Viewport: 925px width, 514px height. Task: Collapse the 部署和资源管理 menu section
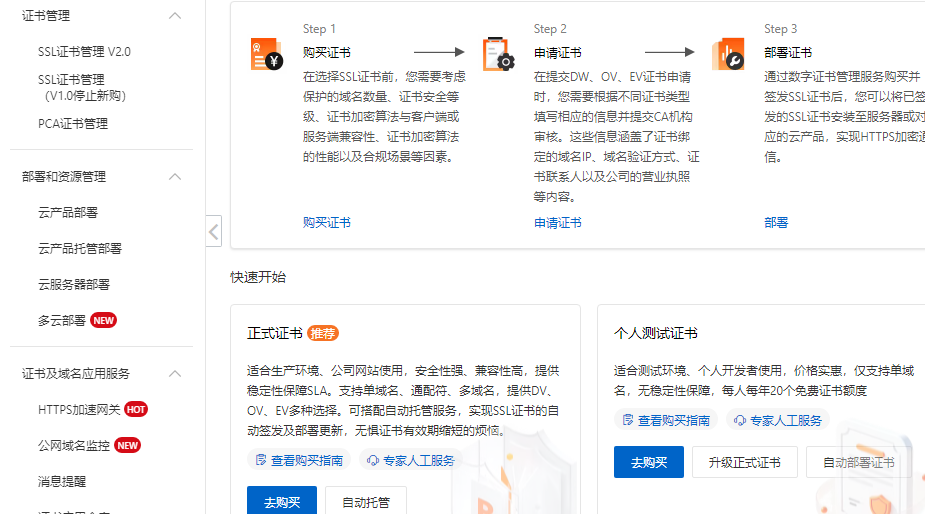[x=175, y=177]
